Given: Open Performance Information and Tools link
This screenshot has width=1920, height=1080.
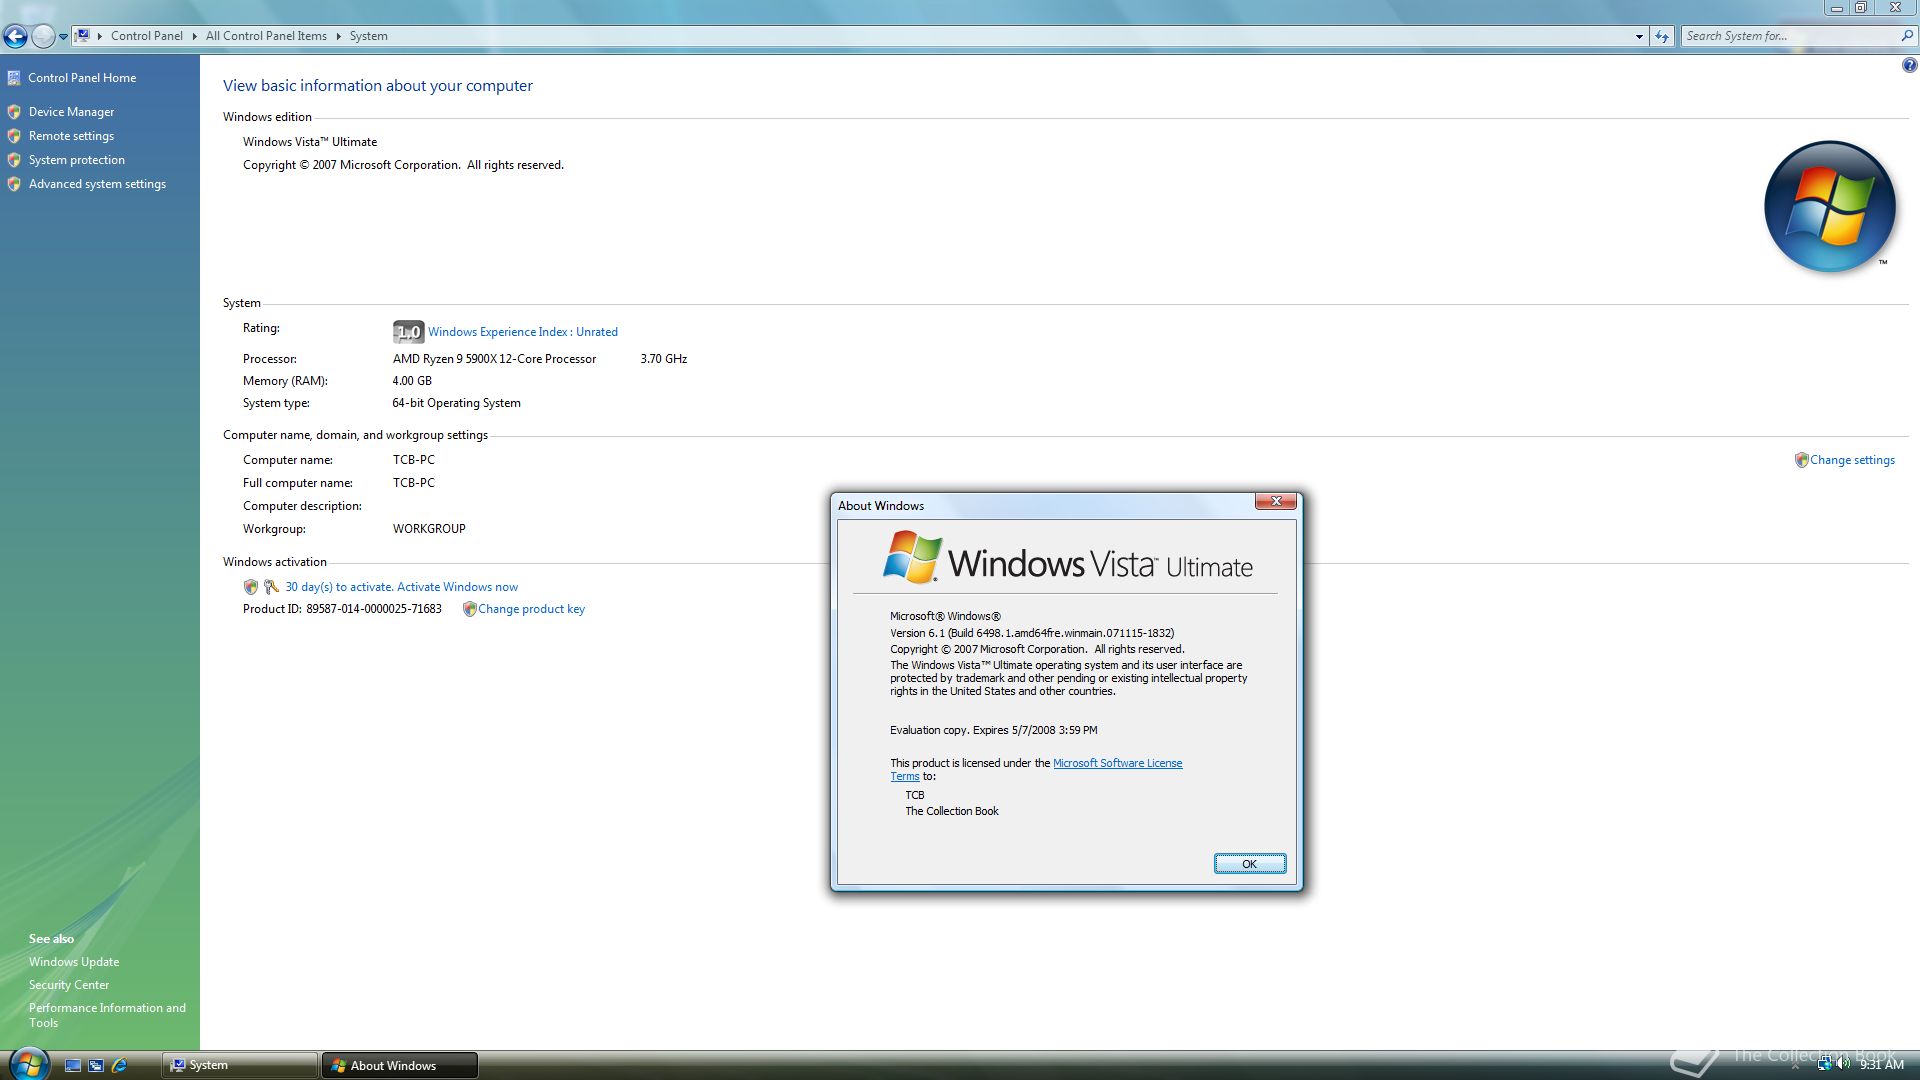Looking at the screenshot, I should pos(107,1015).
